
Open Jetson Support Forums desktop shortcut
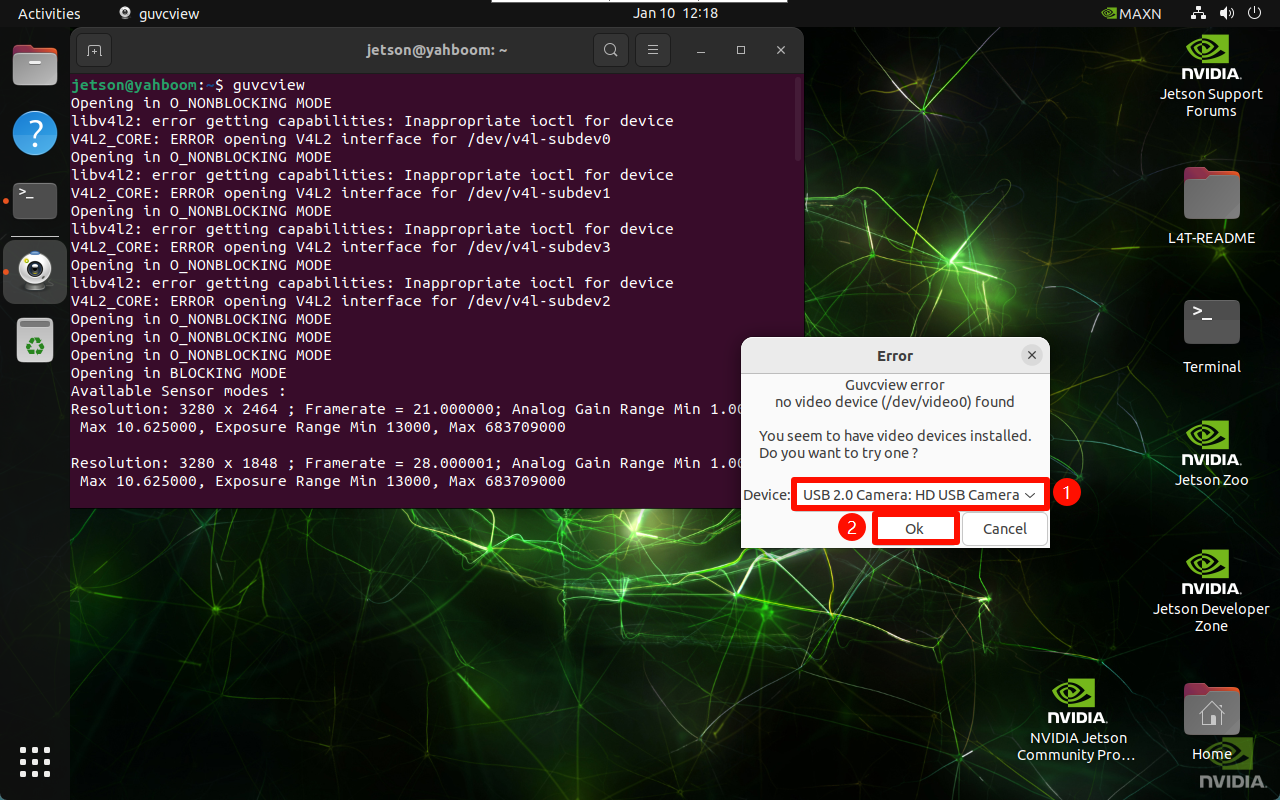[x=1211, y=75]
